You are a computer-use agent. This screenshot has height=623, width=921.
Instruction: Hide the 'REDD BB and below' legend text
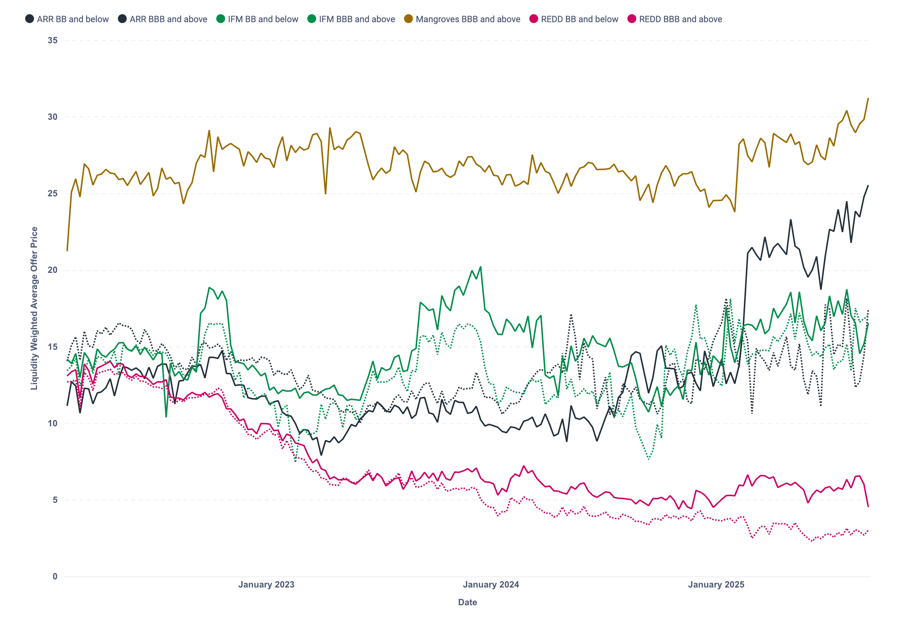(x=579, y=19)
